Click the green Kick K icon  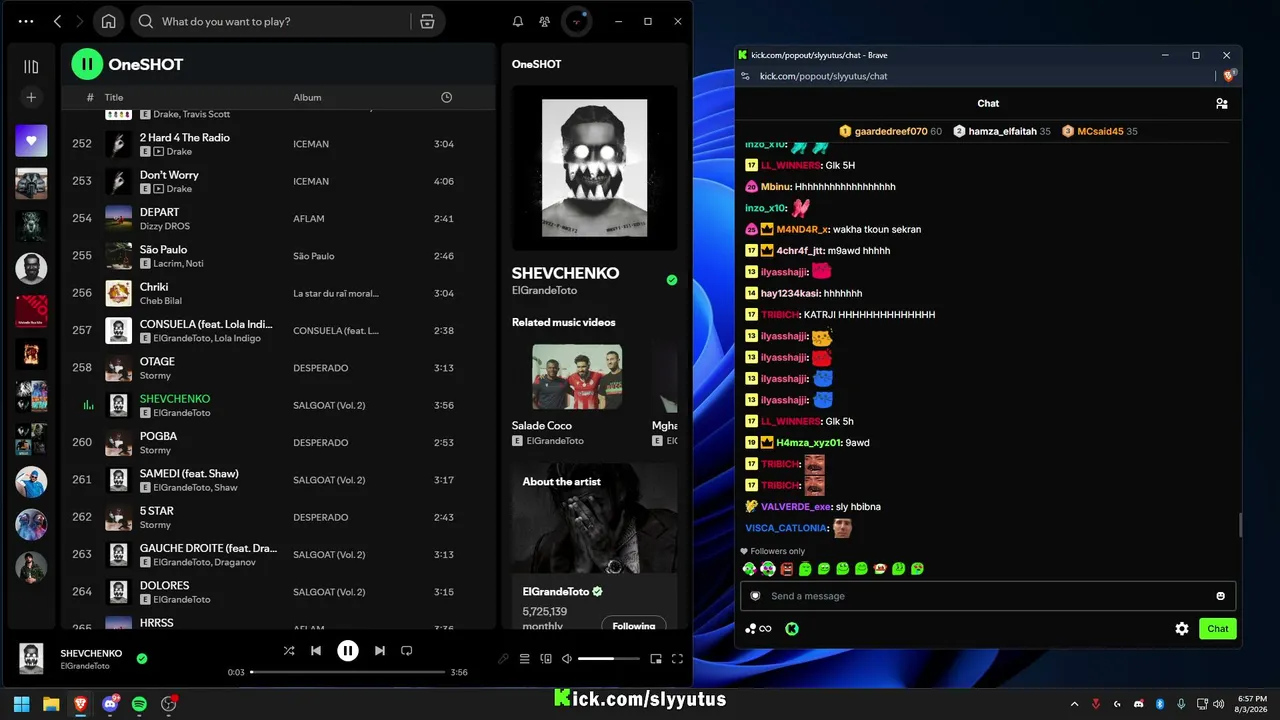(x=791, y=629)
